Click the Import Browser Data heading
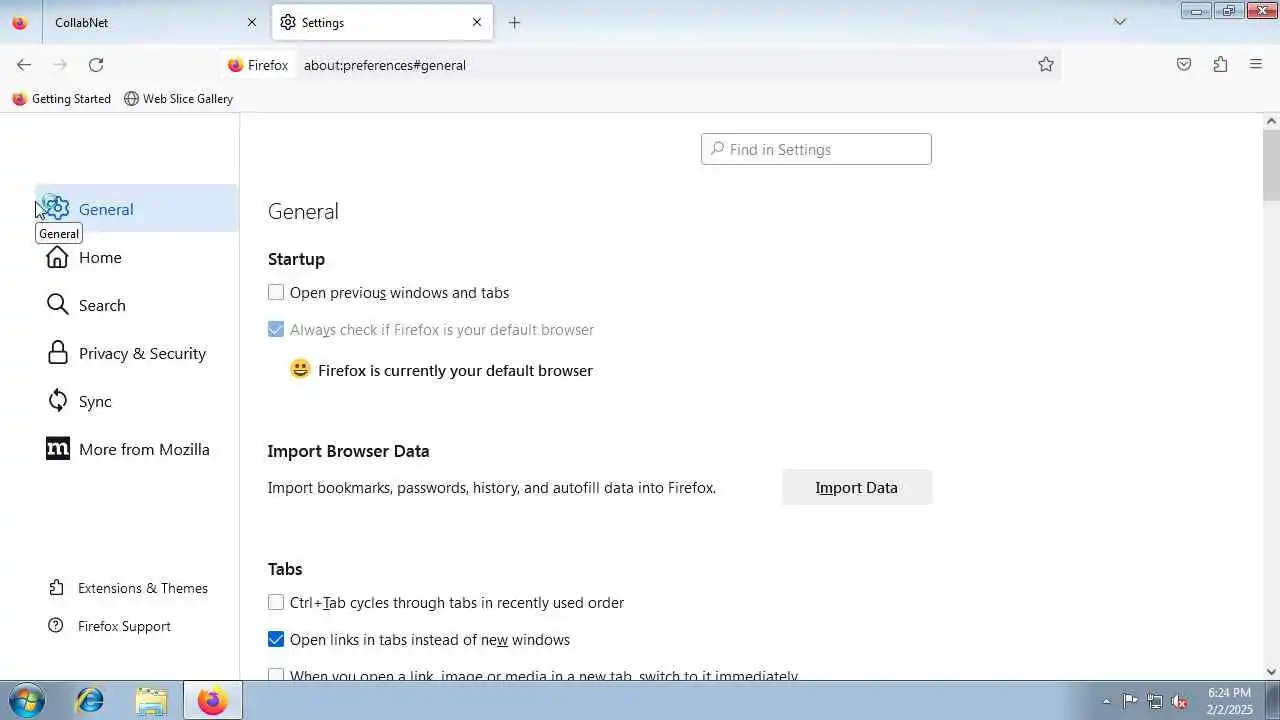Image resolution: width=1280 pixels, height=720 pixels. (348, 451)
